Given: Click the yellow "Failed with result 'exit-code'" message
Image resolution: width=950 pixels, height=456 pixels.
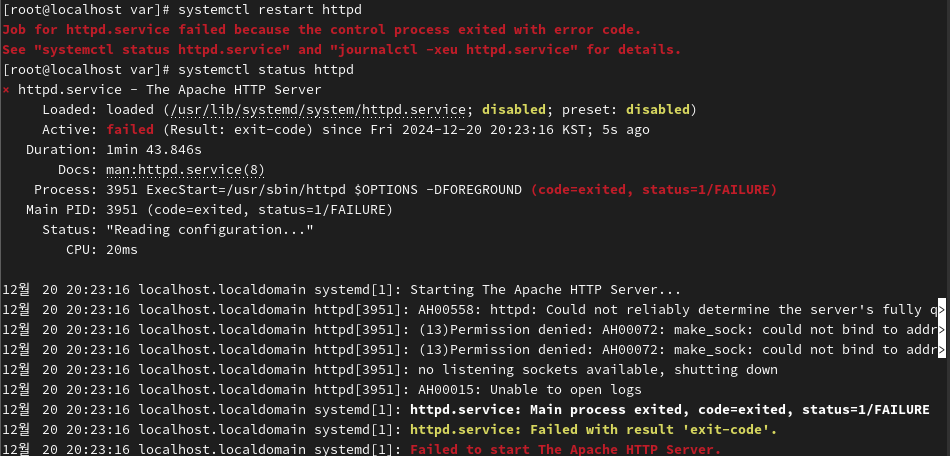Looking at the screenshot, I should (594, 429).
